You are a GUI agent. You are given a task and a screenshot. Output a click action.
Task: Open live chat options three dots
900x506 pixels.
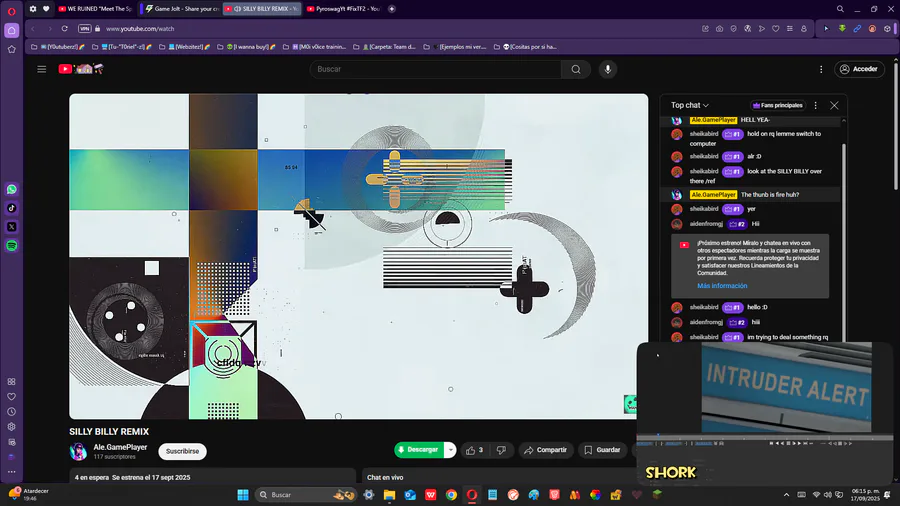(816, 106)
